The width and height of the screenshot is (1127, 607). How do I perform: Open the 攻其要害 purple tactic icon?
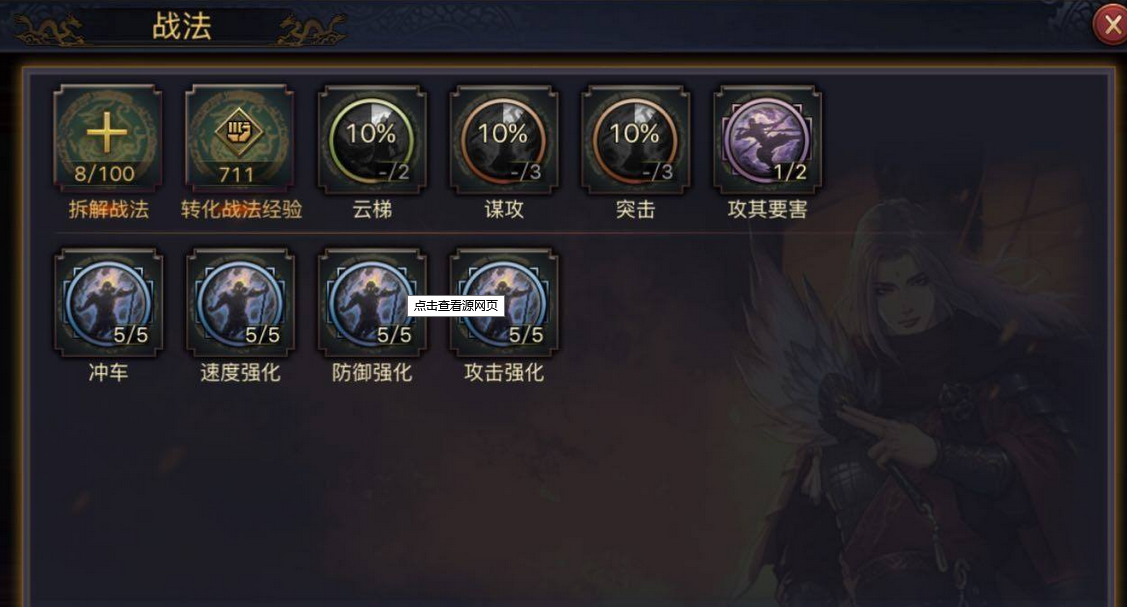click(767, 139)
